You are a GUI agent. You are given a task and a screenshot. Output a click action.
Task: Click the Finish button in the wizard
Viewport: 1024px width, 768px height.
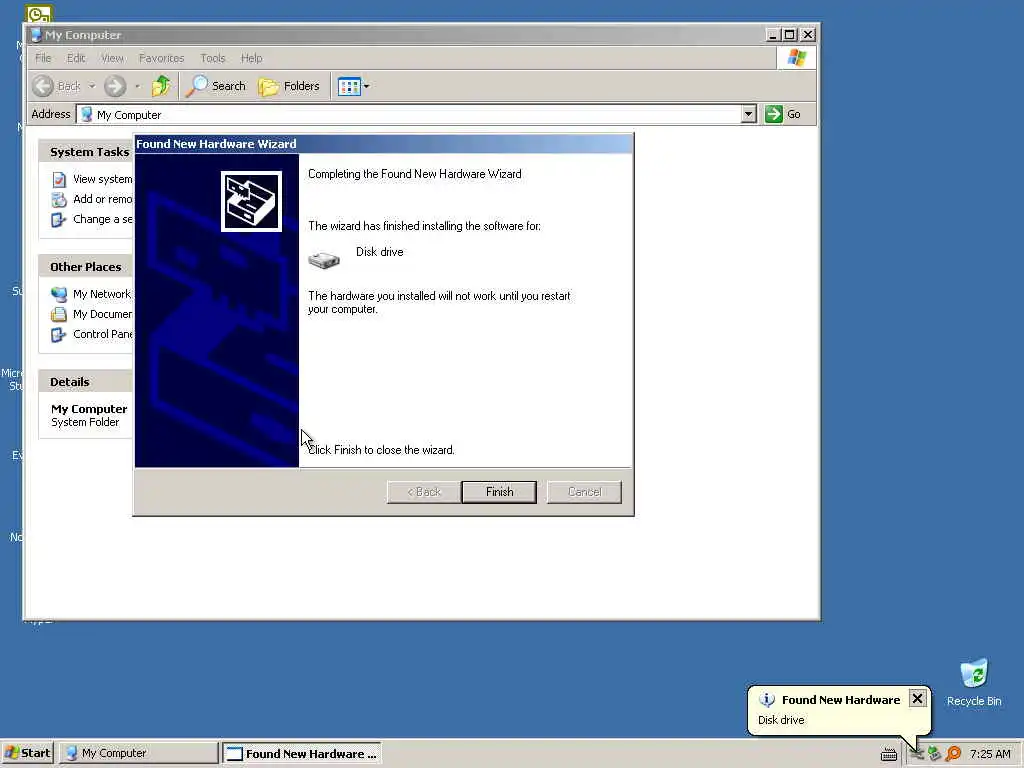[499, 492]
